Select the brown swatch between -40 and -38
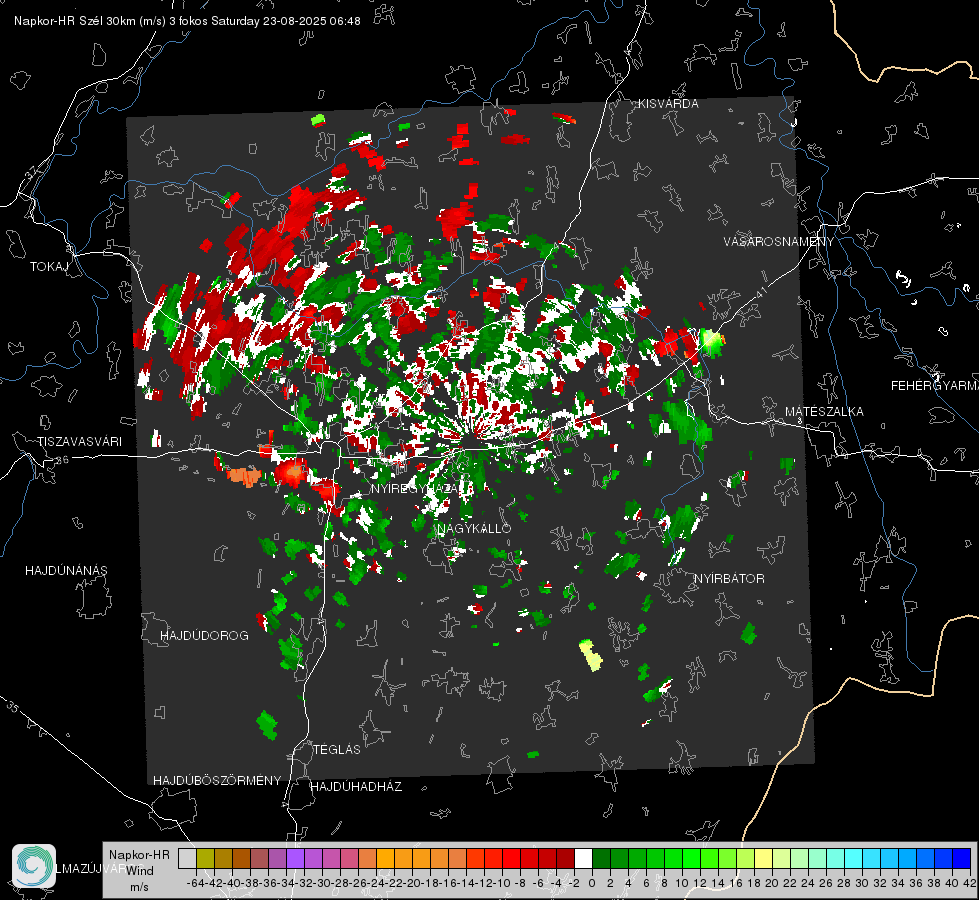This screenshot has width=979, height=900. click(242, 859)
